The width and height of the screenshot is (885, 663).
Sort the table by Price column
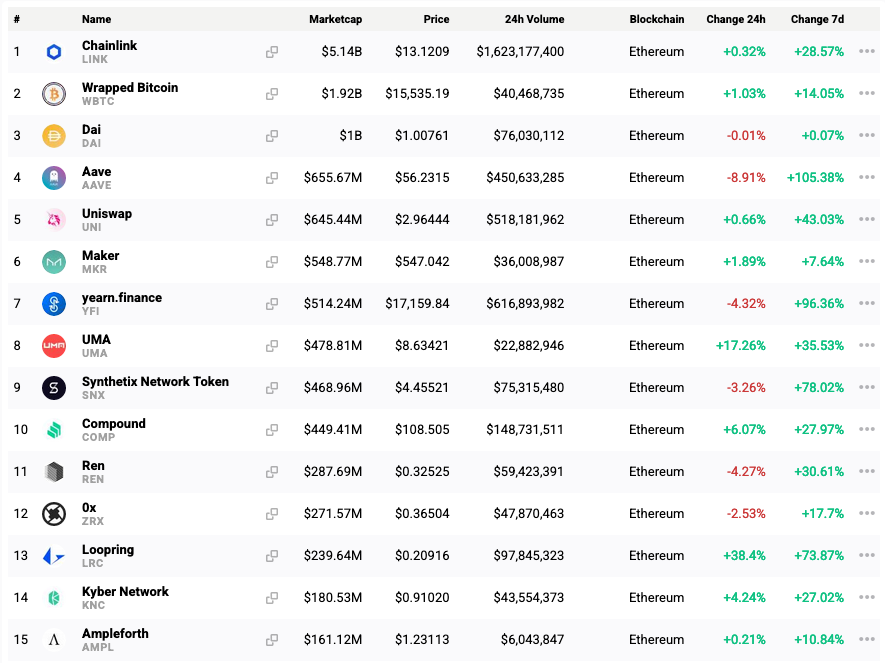point(436,19)
